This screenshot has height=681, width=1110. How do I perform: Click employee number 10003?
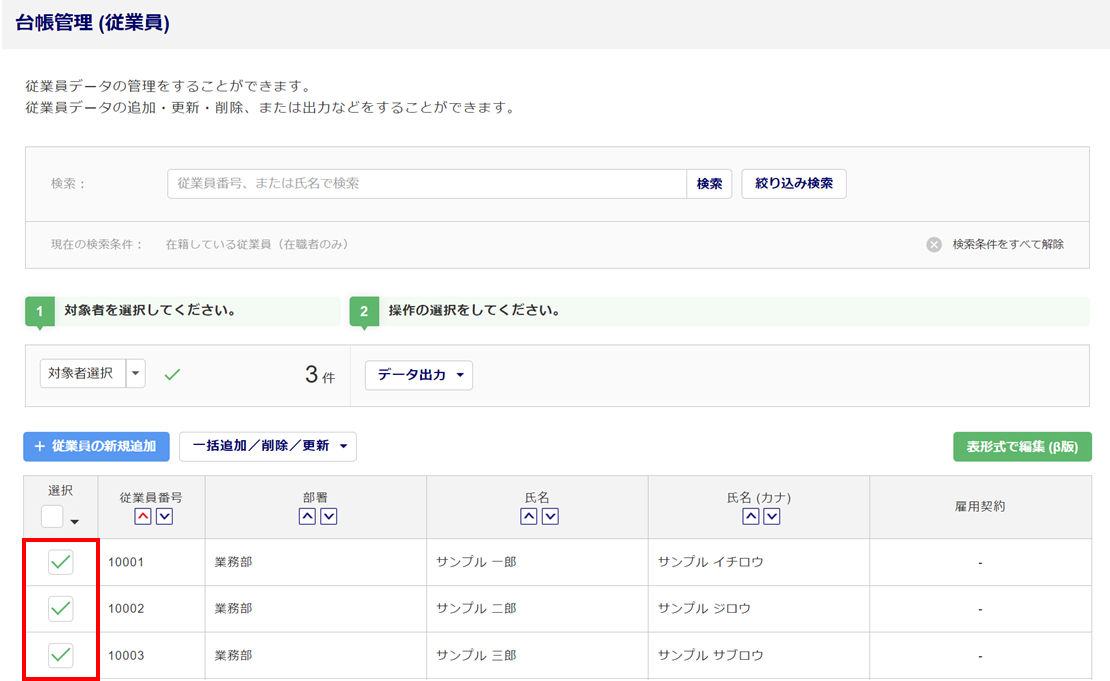[126, 656]
